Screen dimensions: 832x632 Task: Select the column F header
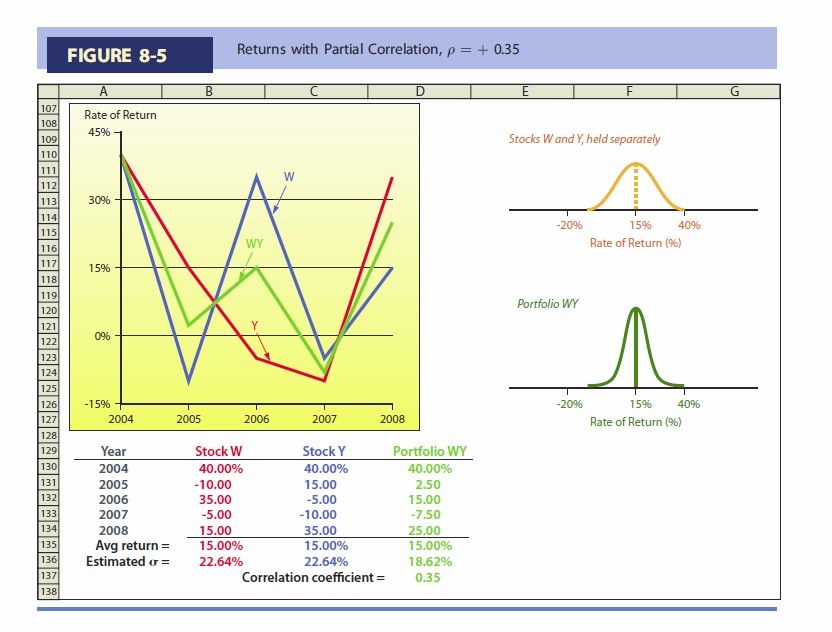[x=628, y=92]
